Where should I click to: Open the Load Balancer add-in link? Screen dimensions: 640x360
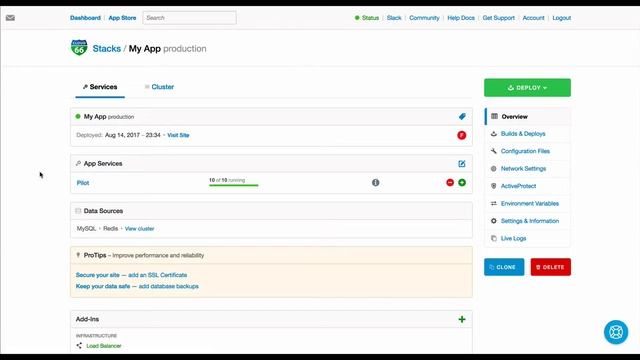tap(104, 346)
